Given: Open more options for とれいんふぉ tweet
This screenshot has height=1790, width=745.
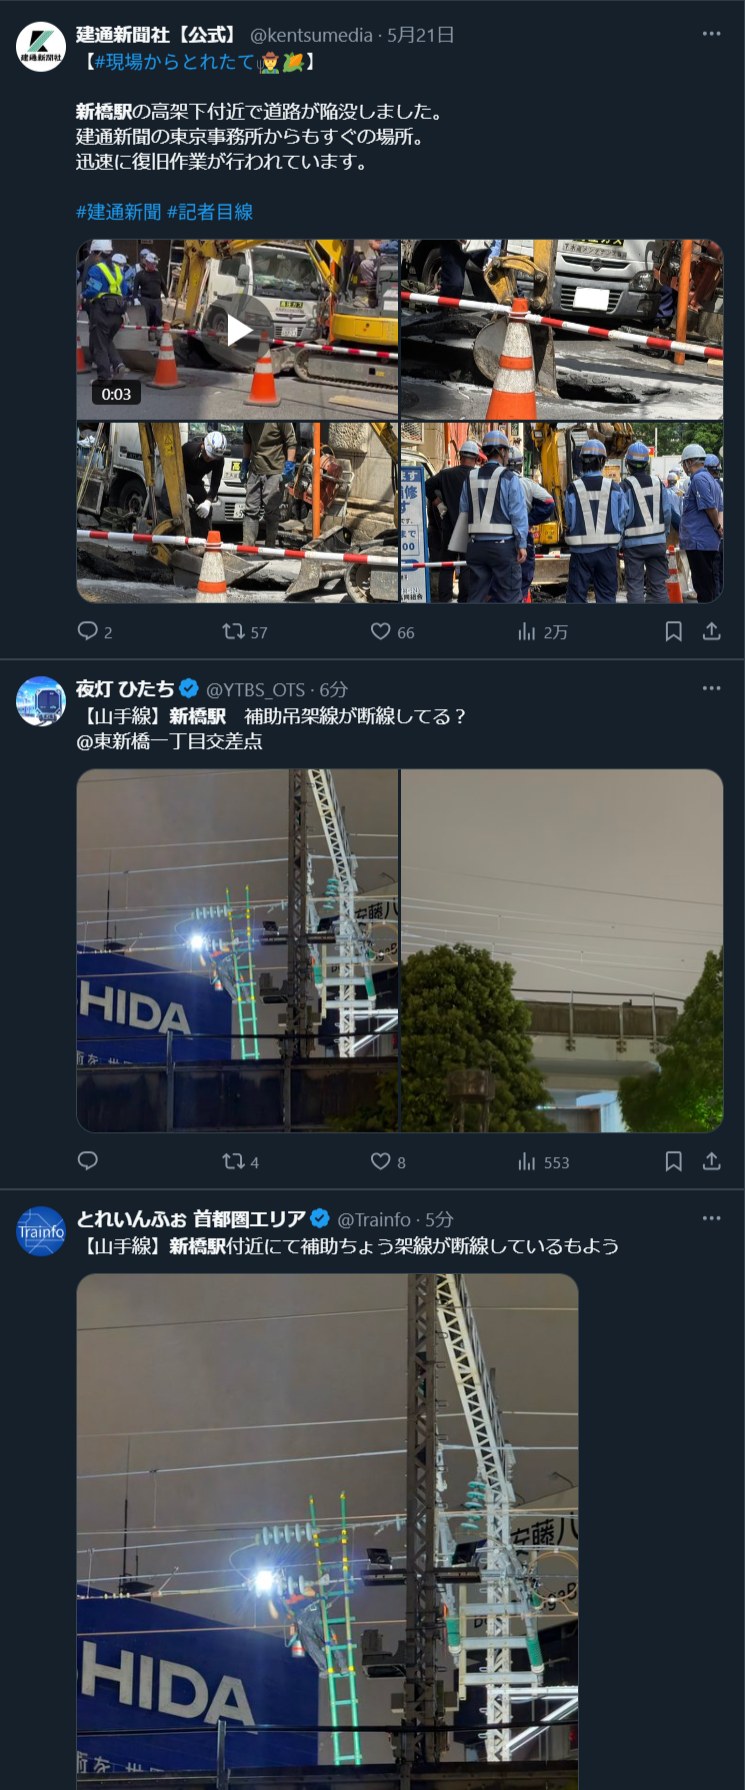Looking at the screenshot, I should [711, 1218].
